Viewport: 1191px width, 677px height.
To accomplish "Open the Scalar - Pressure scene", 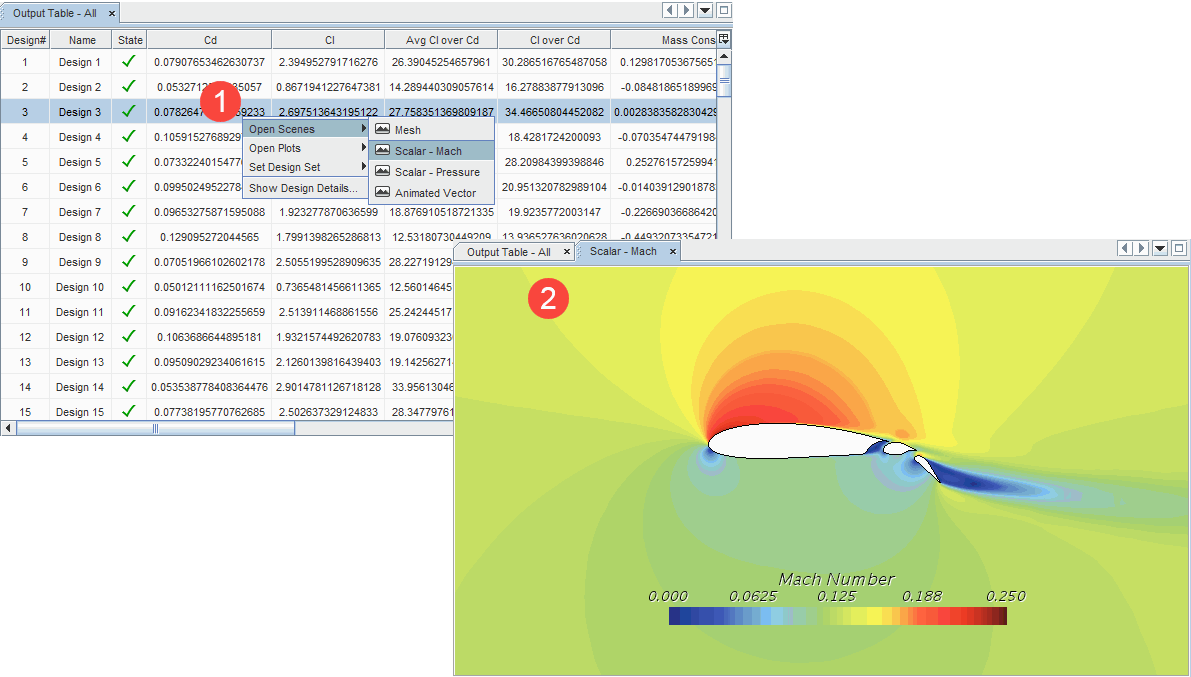I will 436,172.
